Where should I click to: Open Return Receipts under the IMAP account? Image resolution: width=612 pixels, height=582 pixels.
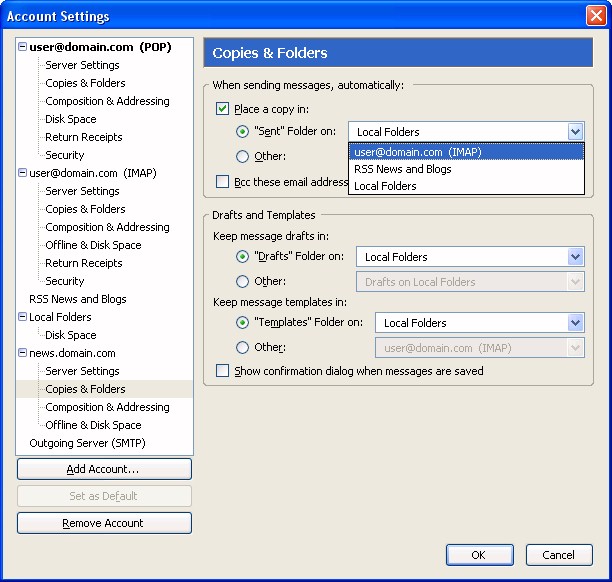pyautogui.click(x=84, y=263)
